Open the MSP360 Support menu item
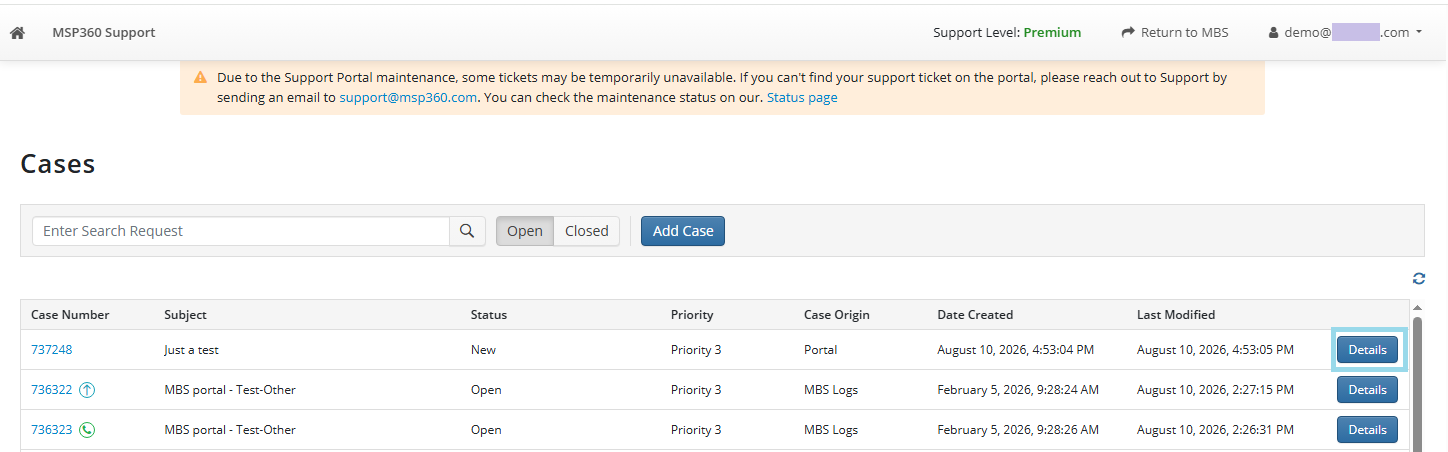 [104, 32]
